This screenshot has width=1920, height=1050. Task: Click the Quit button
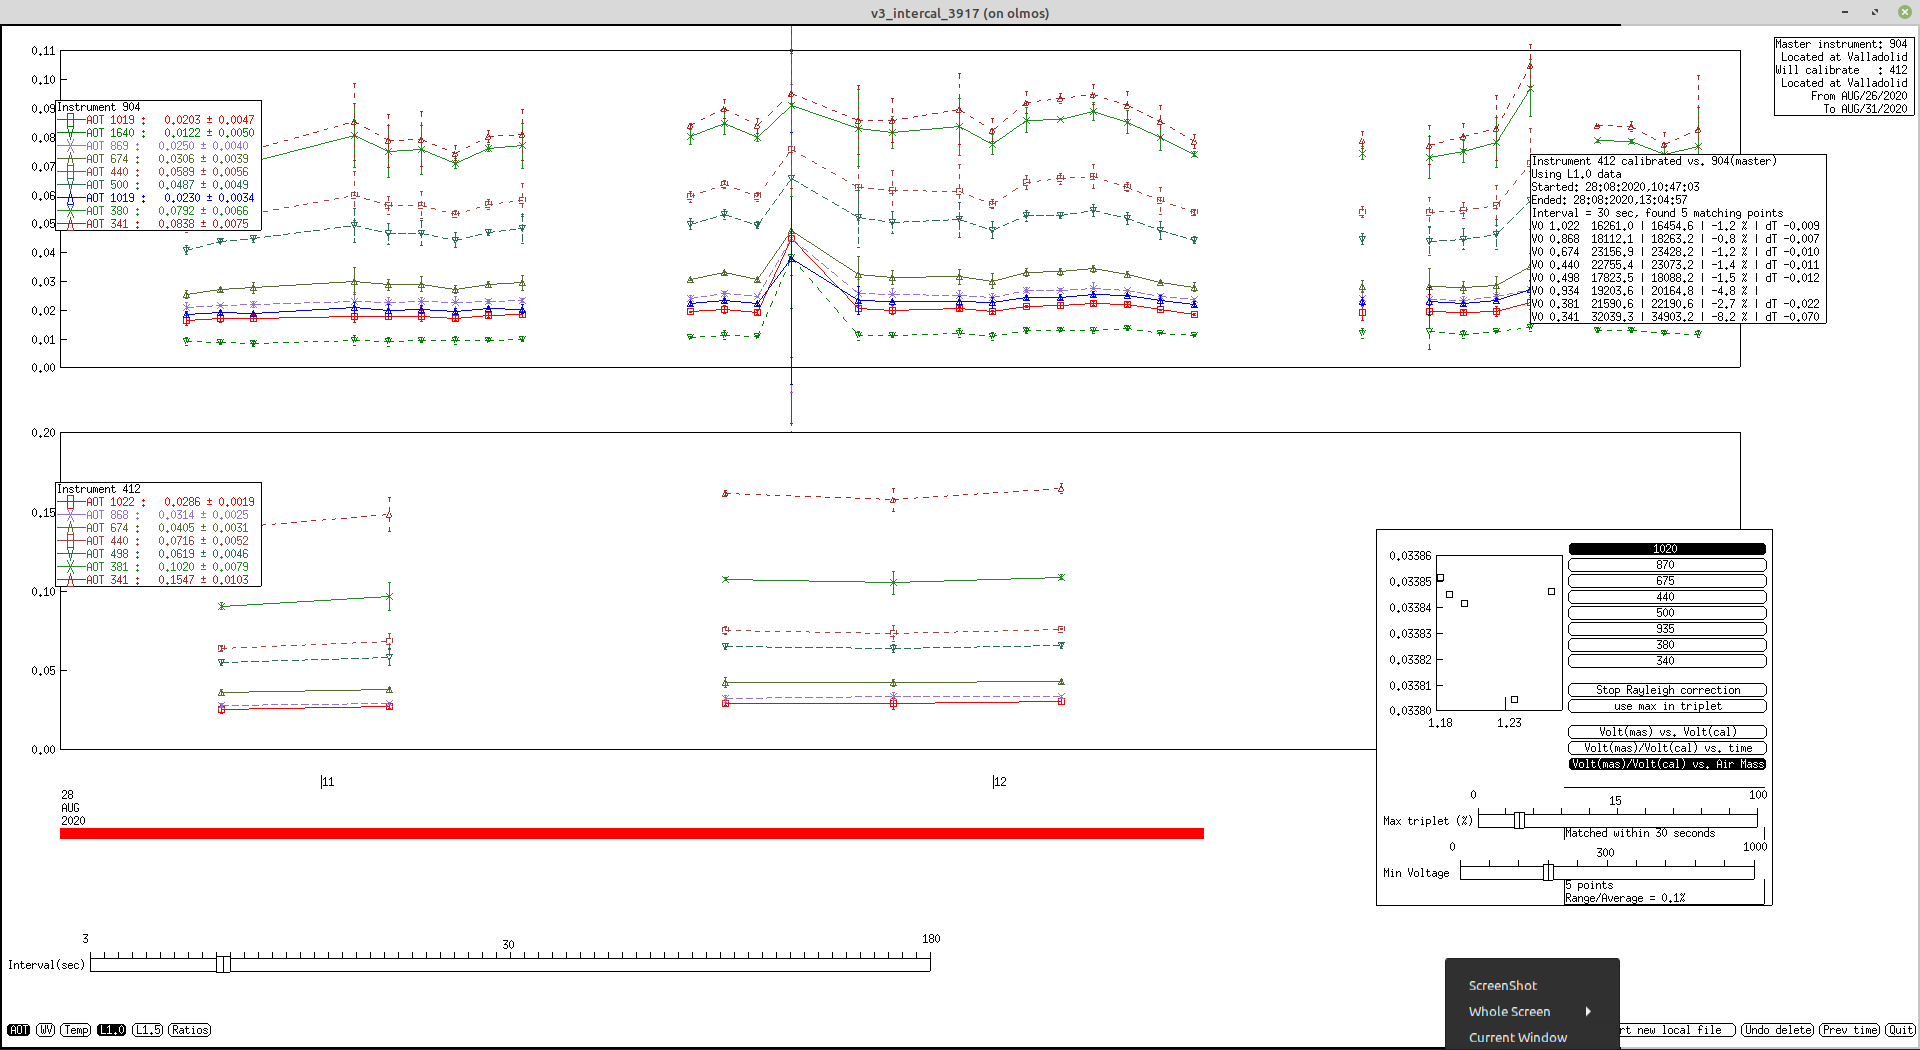(1900, 1030)
